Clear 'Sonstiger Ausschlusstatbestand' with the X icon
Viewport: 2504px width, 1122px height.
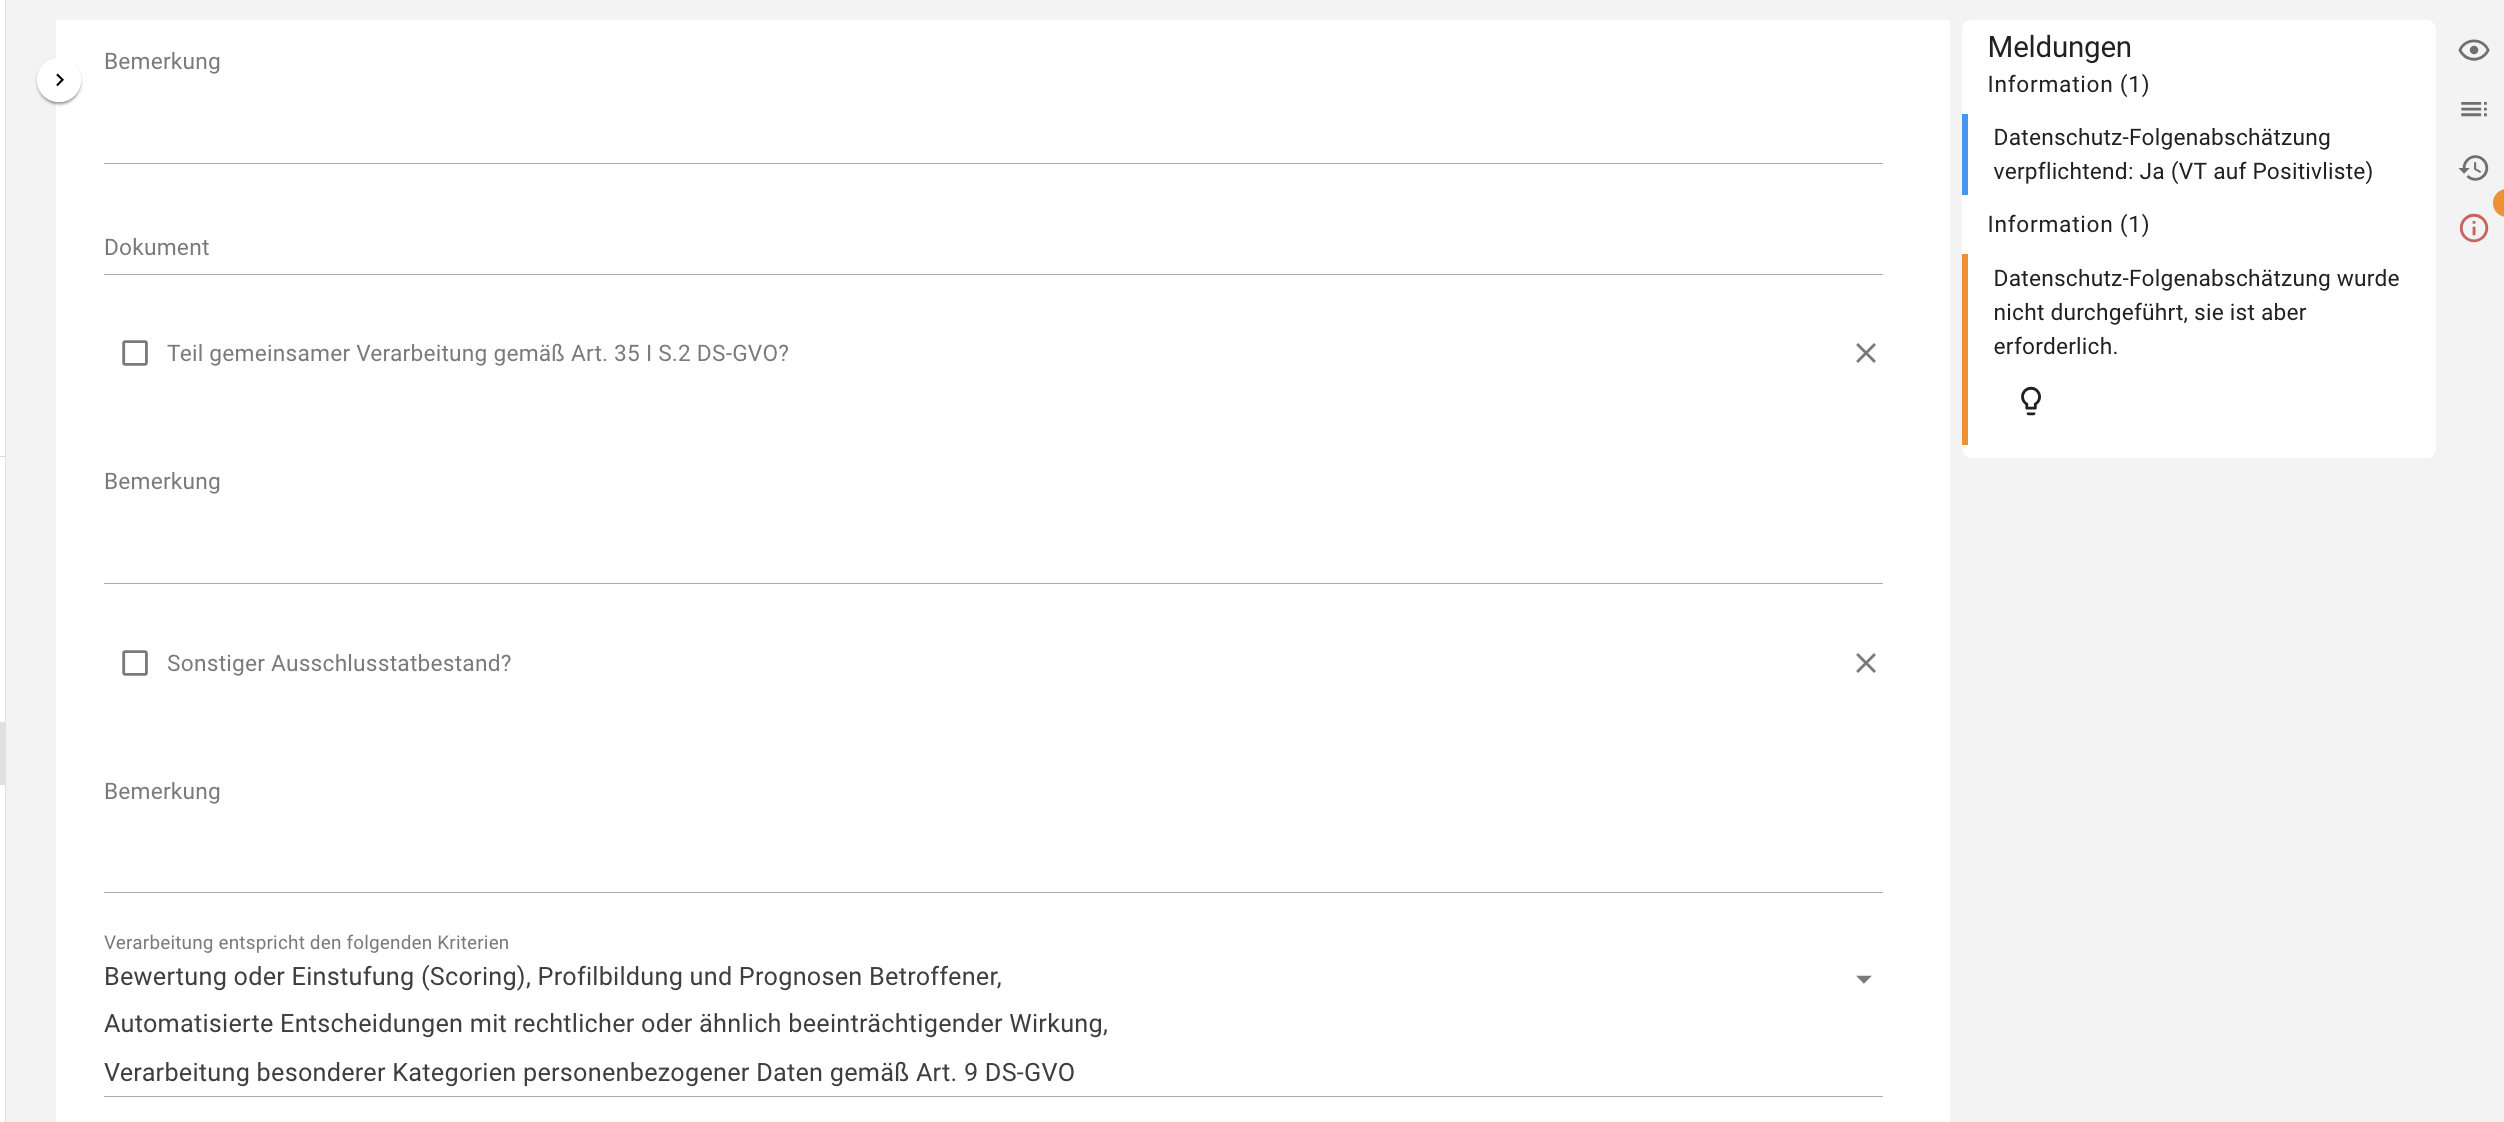(1865, 663)
